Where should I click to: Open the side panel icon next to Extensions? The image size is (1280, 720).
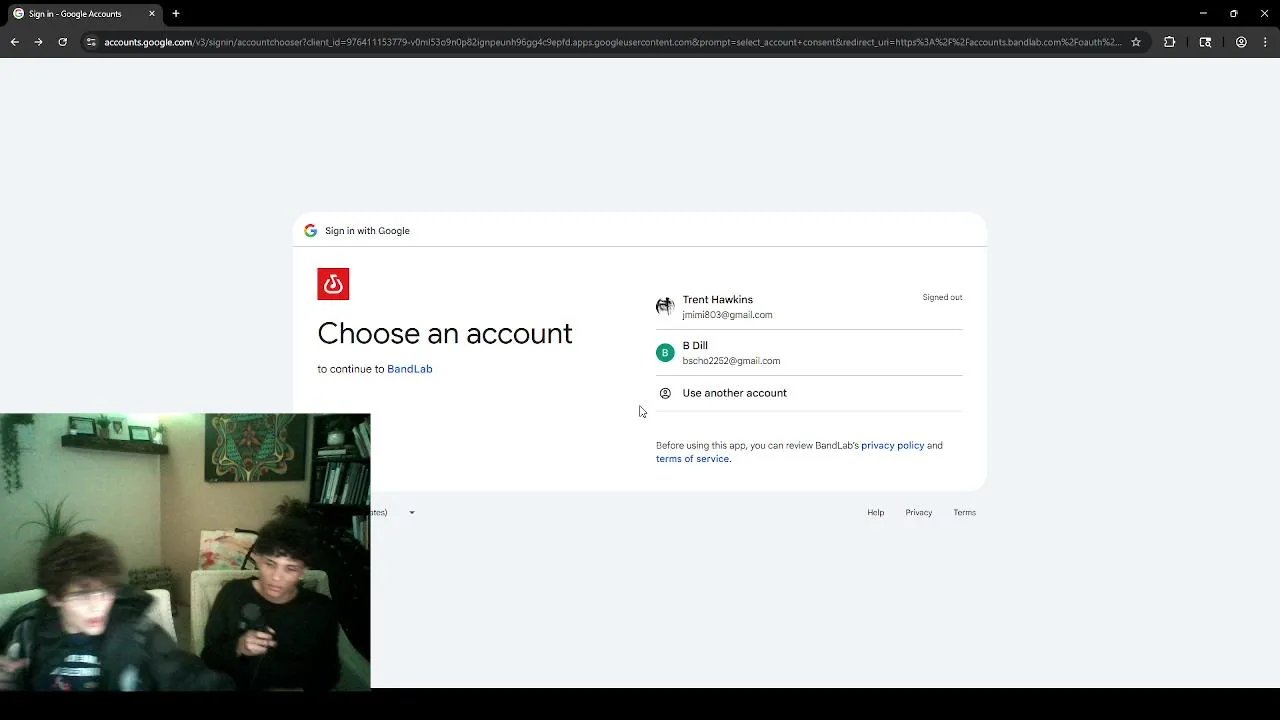click(1205, 42)
